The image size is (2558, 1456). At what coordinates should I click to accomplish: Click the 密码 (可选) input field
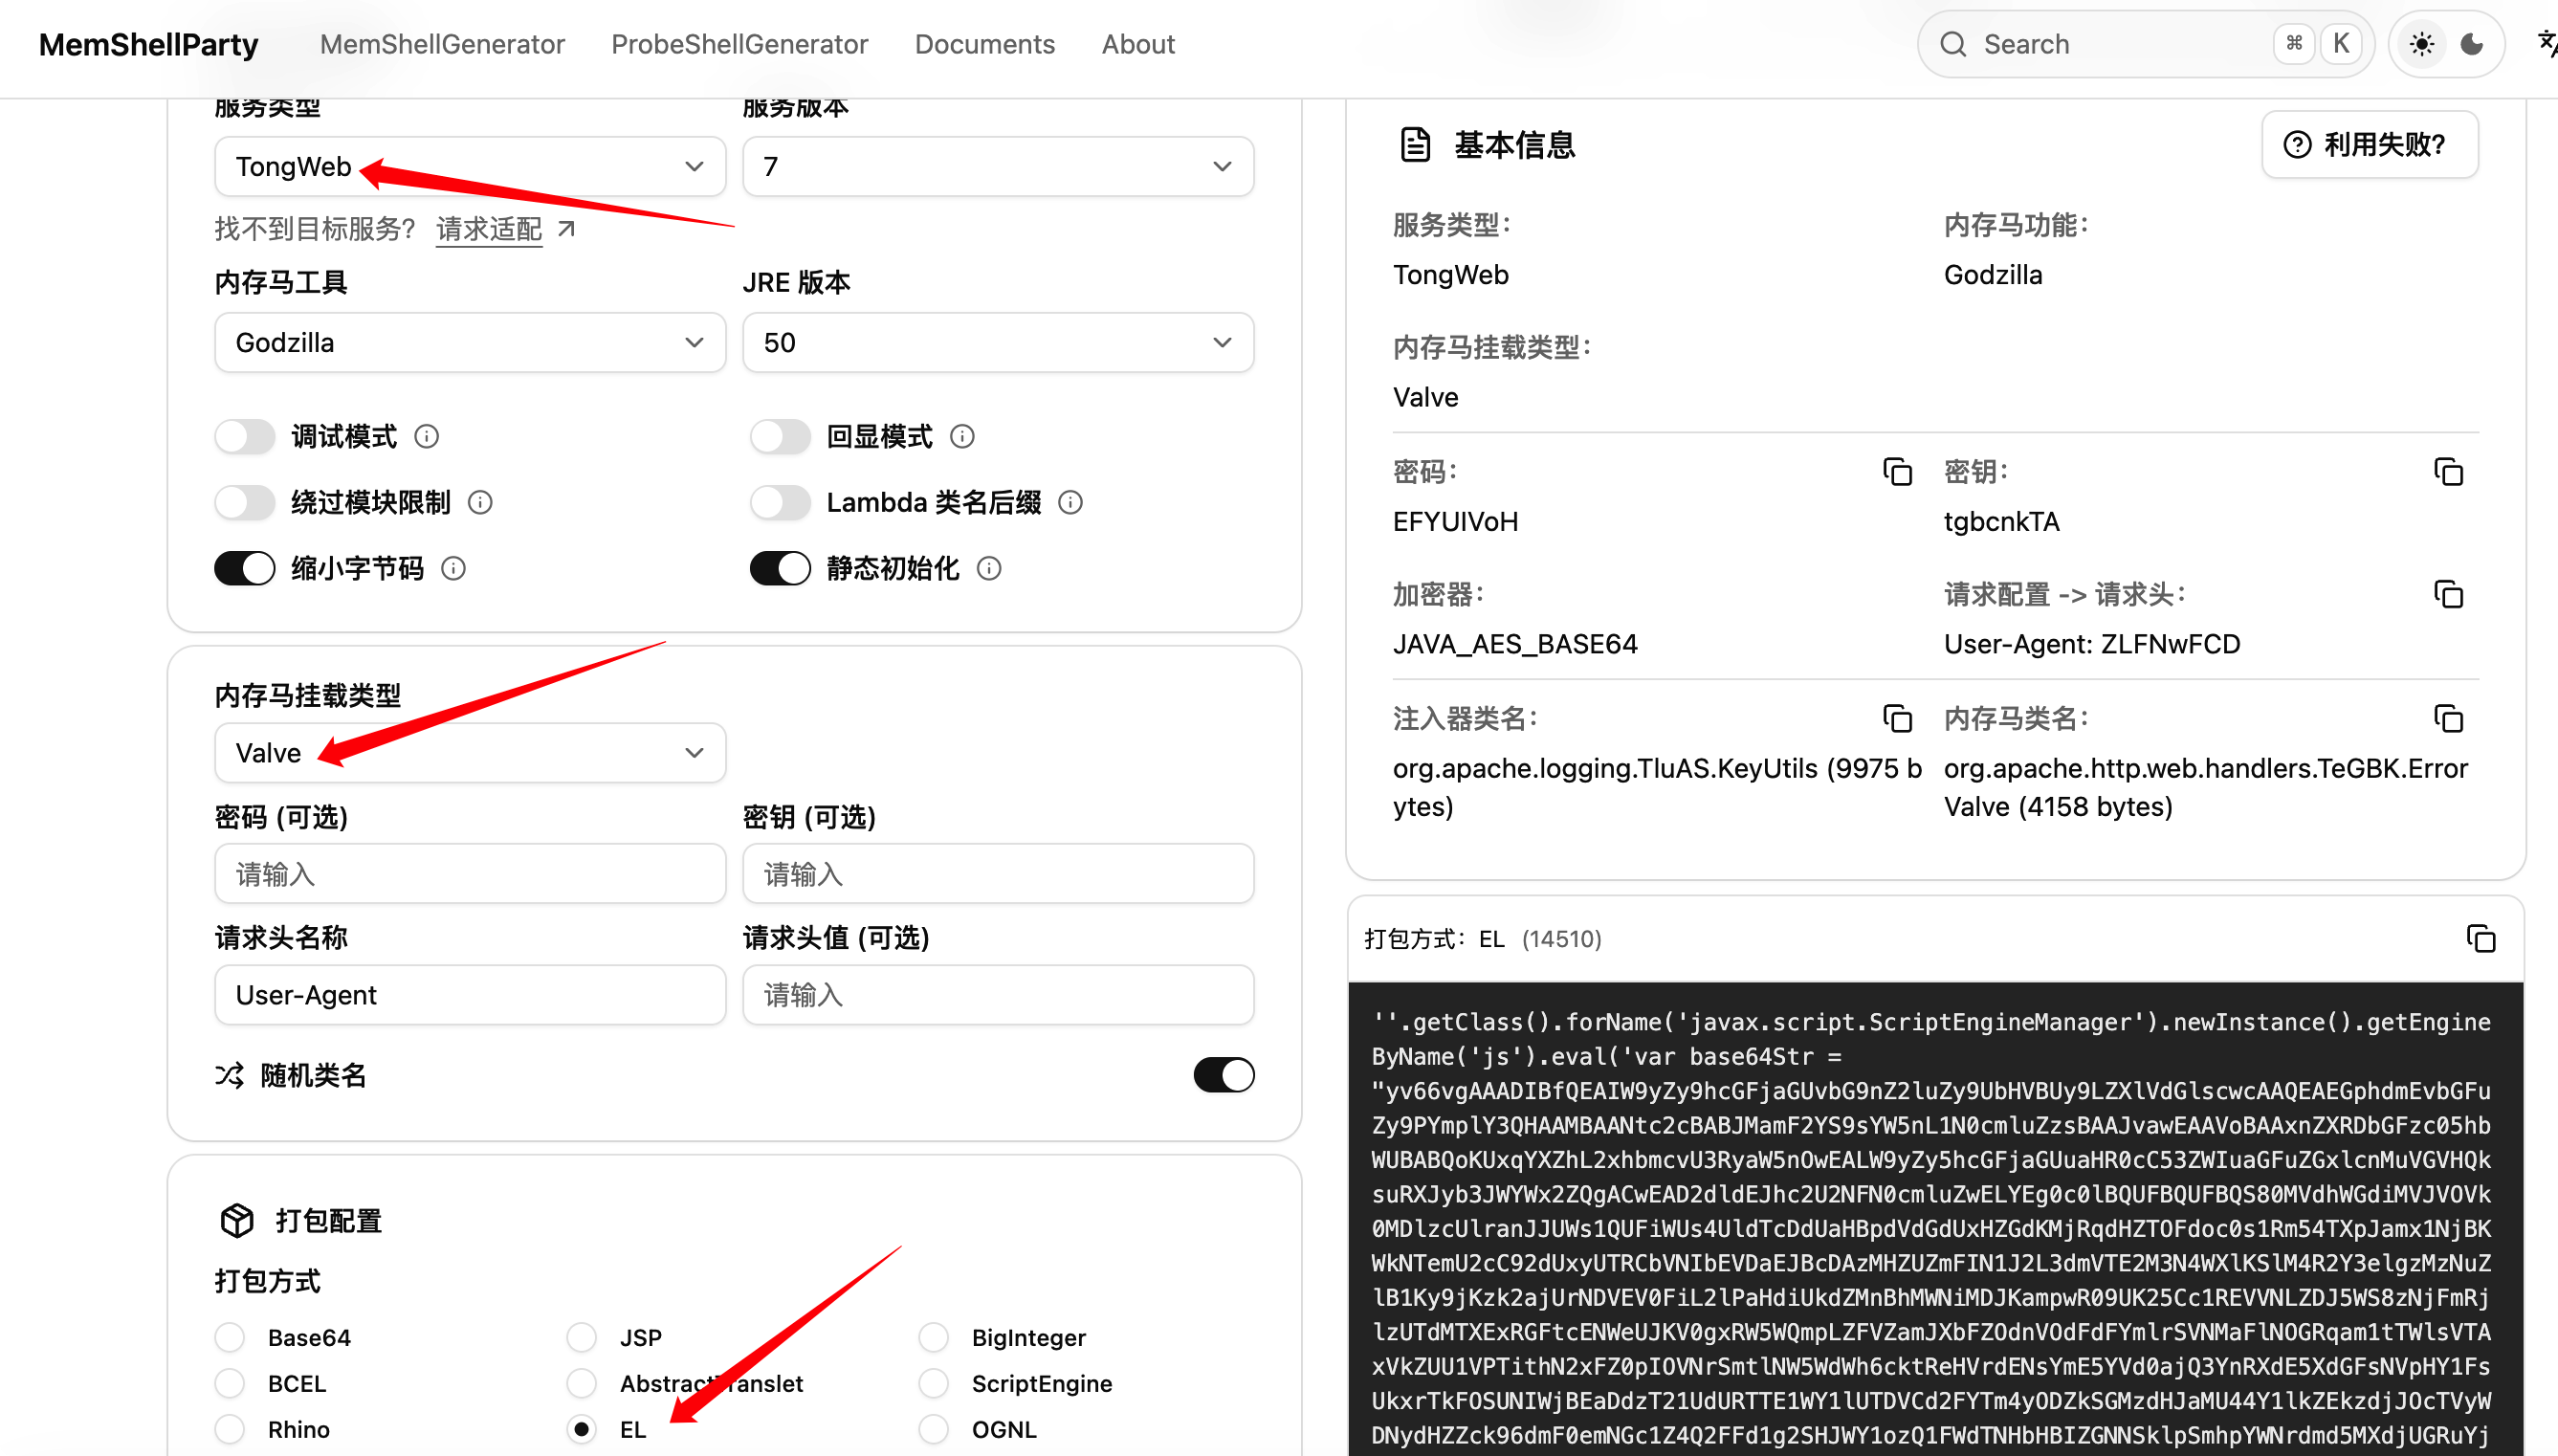click(470, 875)
